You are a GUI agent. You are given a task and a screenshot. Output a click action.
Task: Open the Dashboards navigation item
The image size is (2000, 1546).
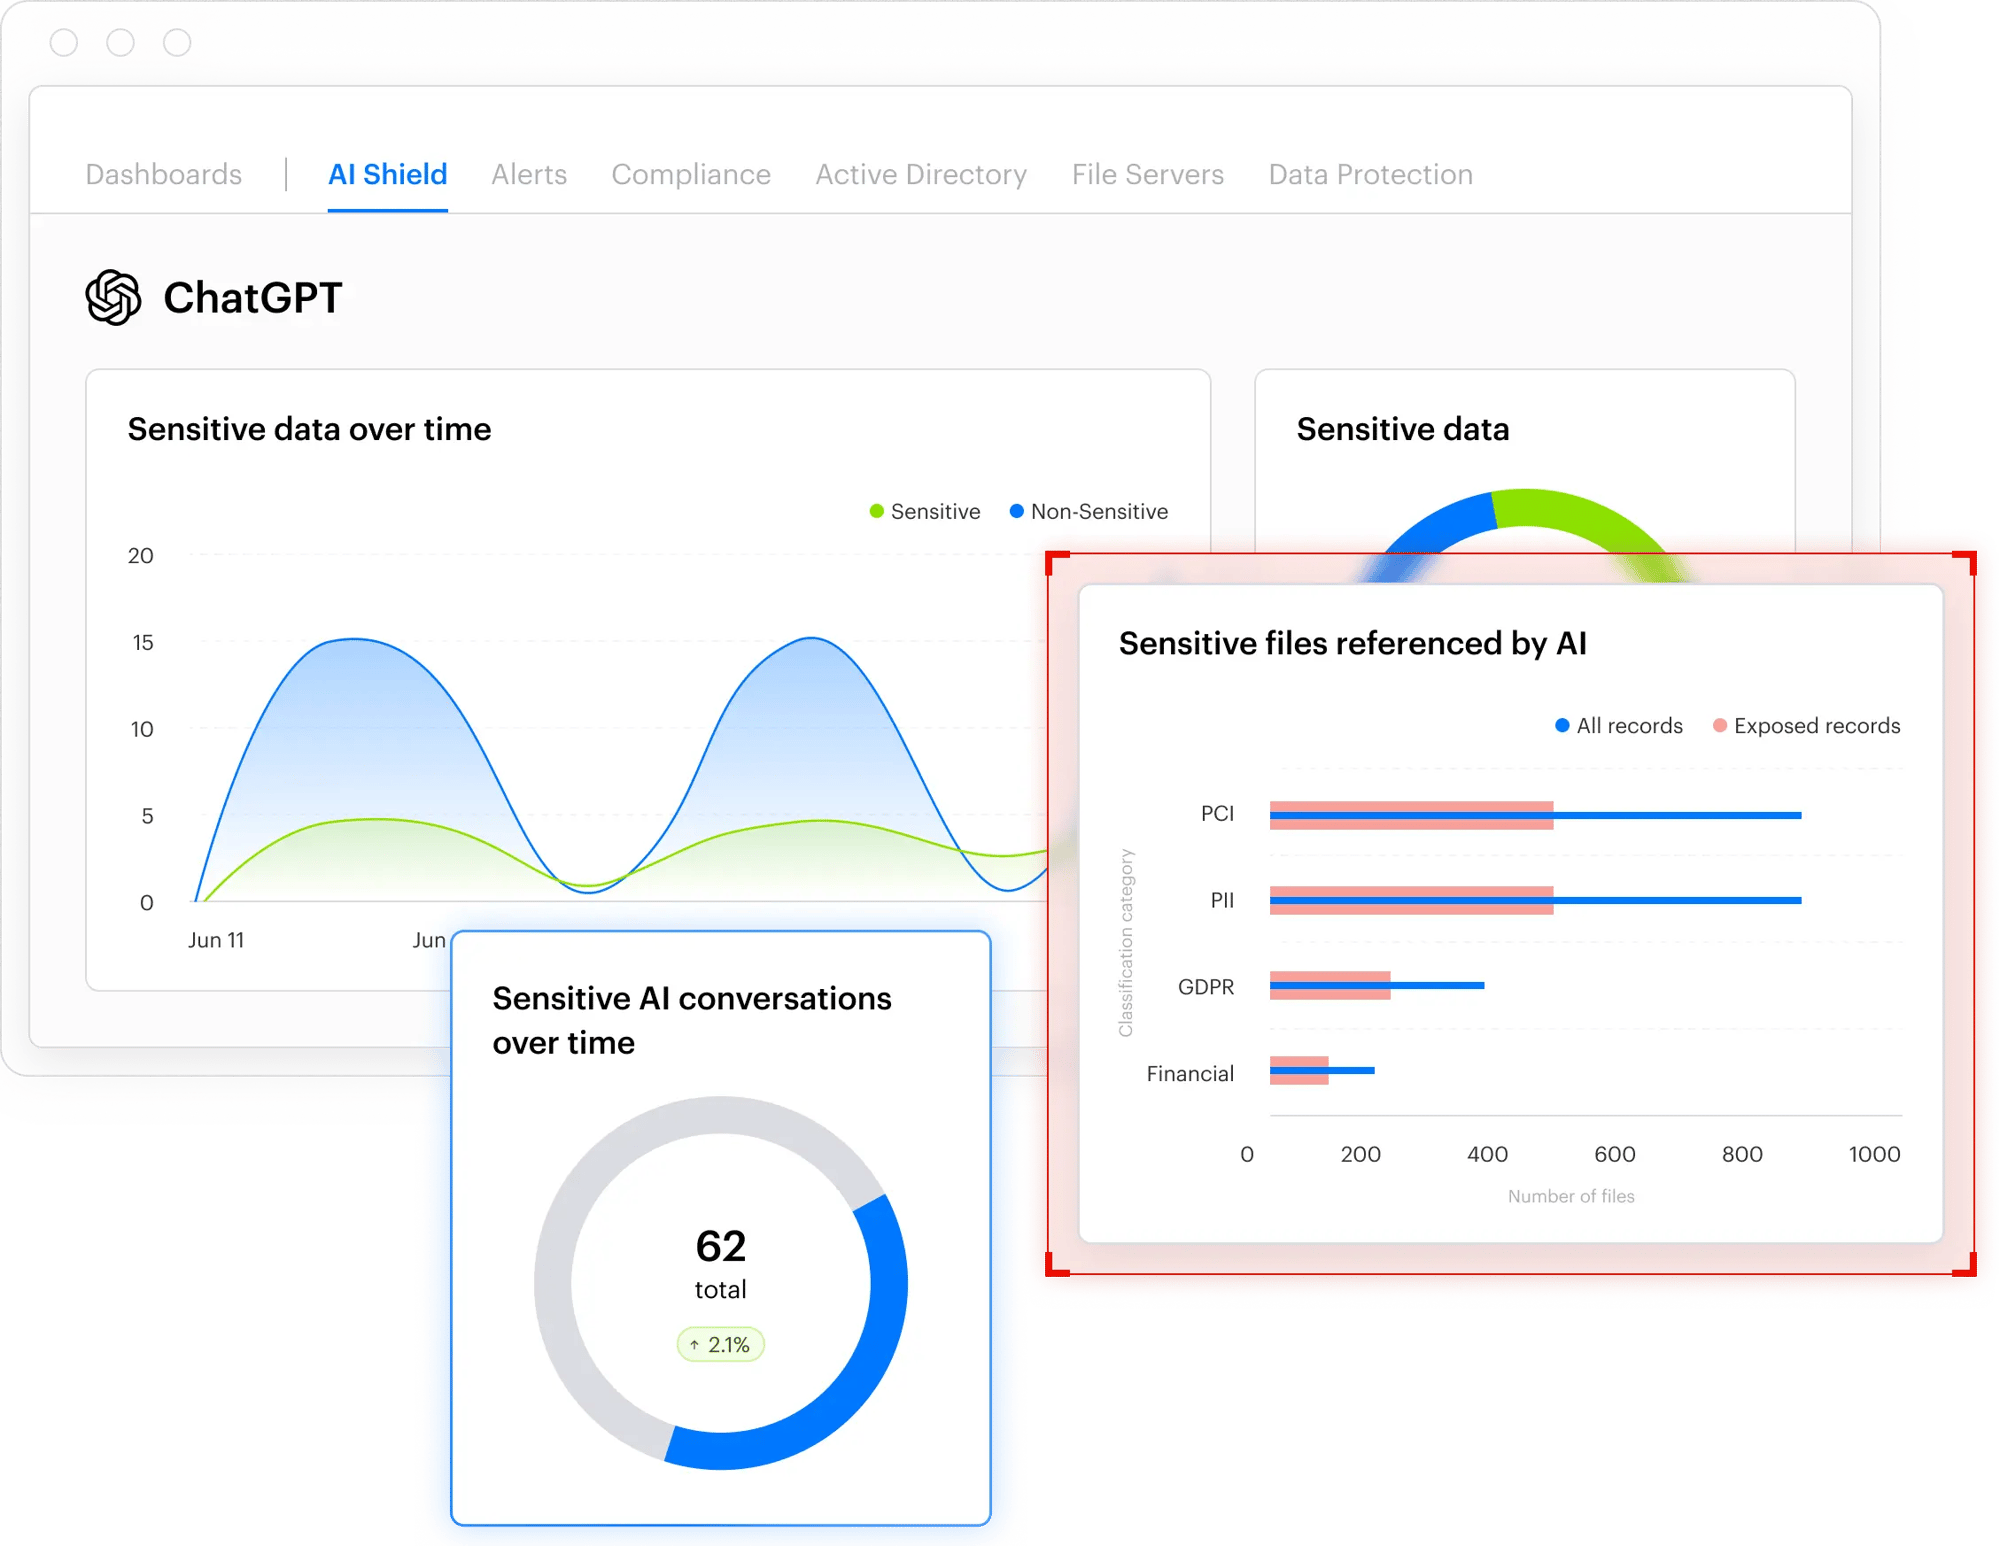click(163, 174)
